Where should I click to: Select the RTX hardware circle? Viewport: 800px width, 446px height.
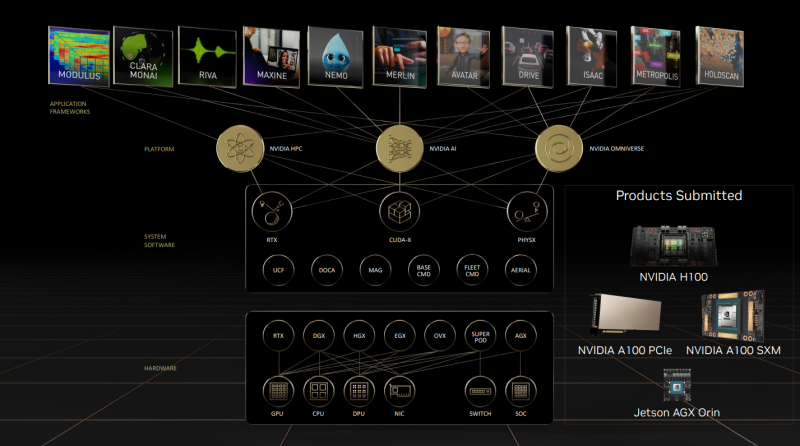tap(279, 336)
